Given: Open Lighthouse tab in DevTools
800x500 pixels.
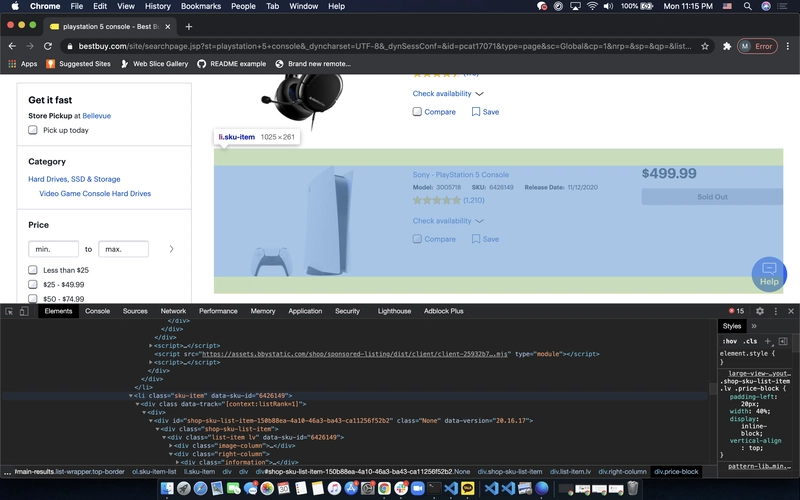Looking at the screenshot, I should click(x=394, y=311).
